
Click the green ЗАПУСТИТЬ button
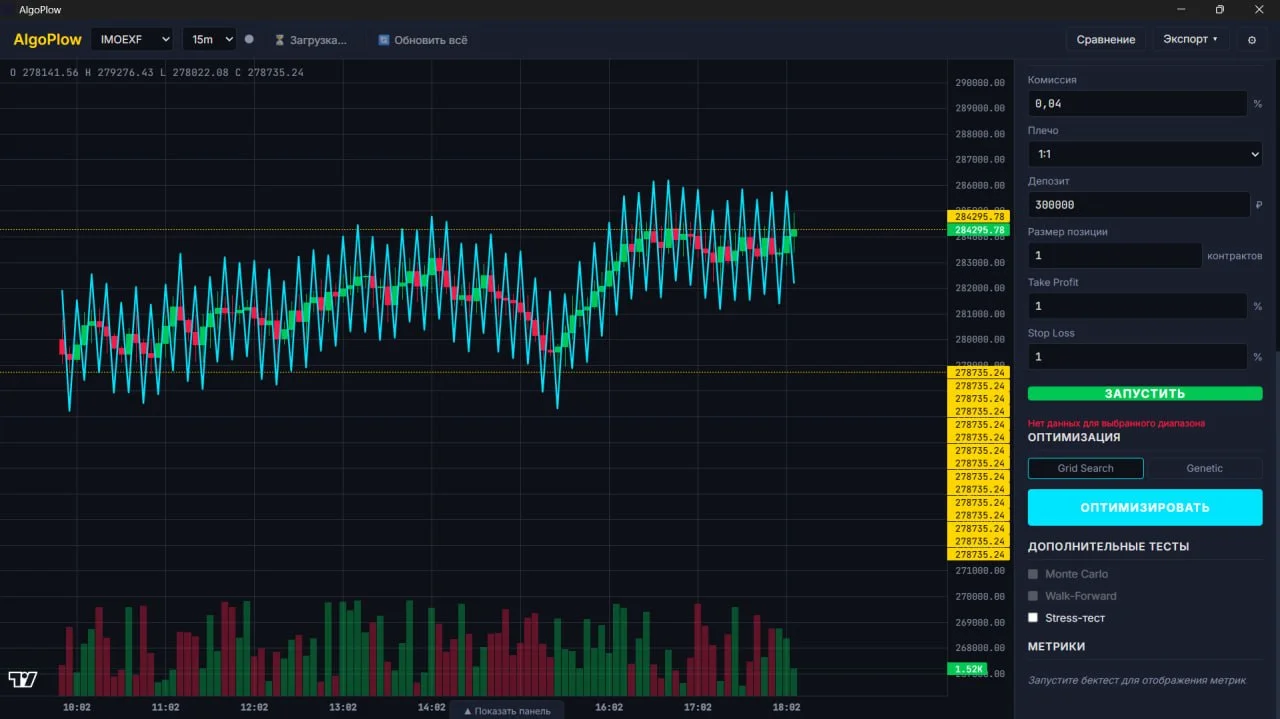tap(1145, 394)
